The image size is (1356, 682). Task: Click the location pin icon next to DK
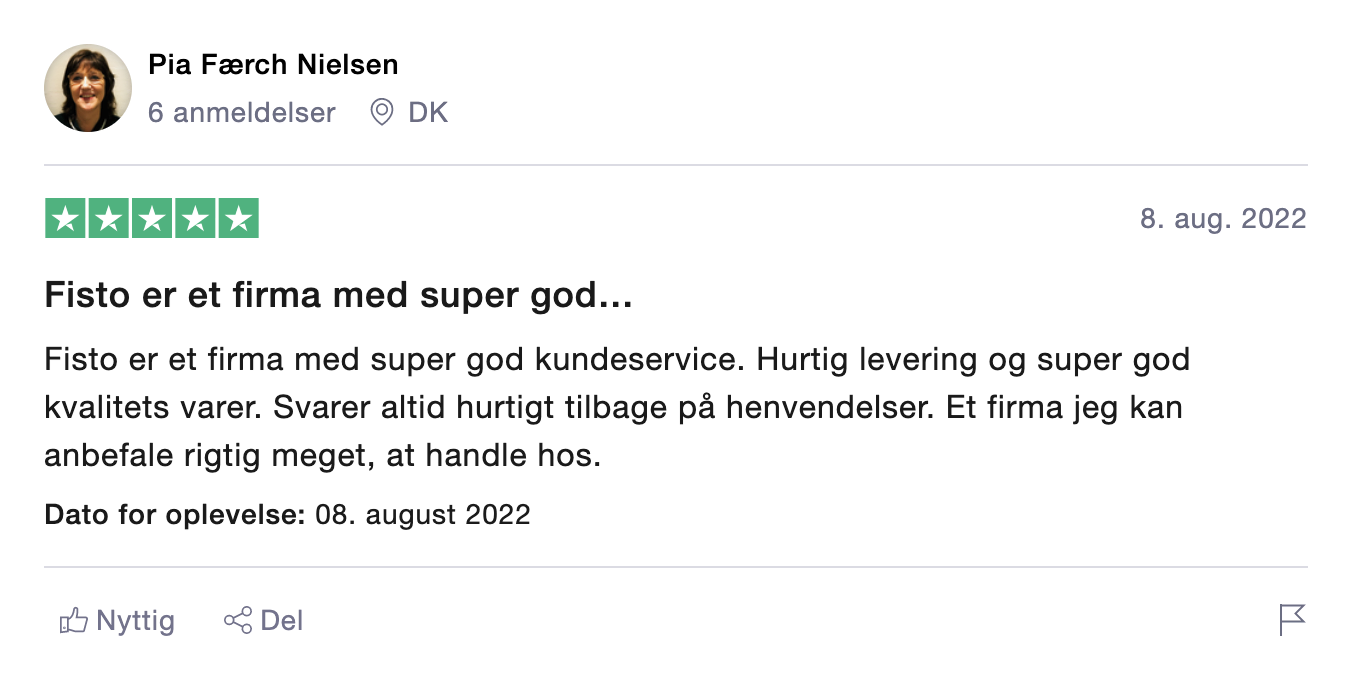coord(381,112)
